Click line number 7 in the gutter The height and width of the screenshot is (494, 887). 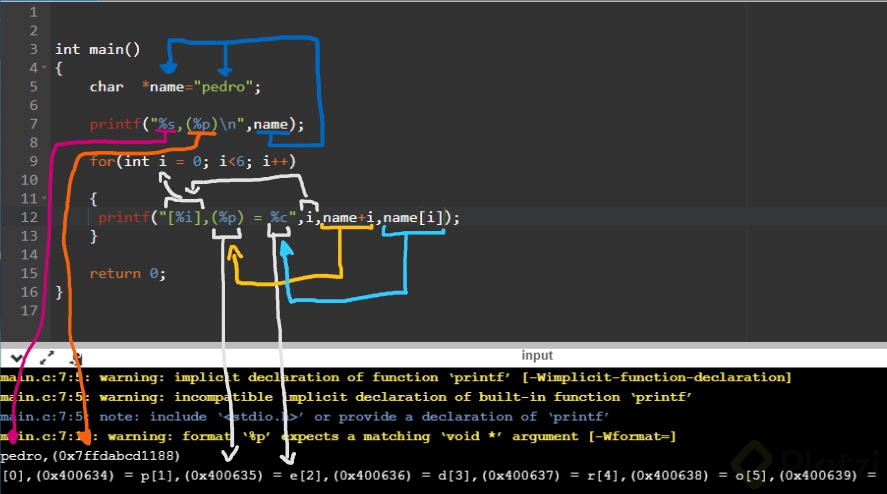tap(33, 124)
